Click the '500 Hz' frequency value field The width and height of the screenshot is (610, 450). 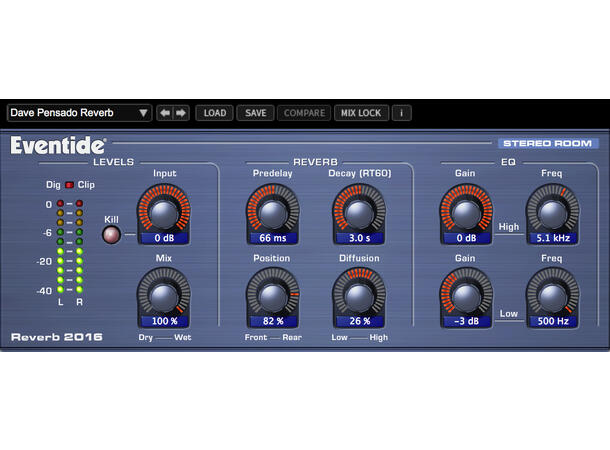click(553, 321)
